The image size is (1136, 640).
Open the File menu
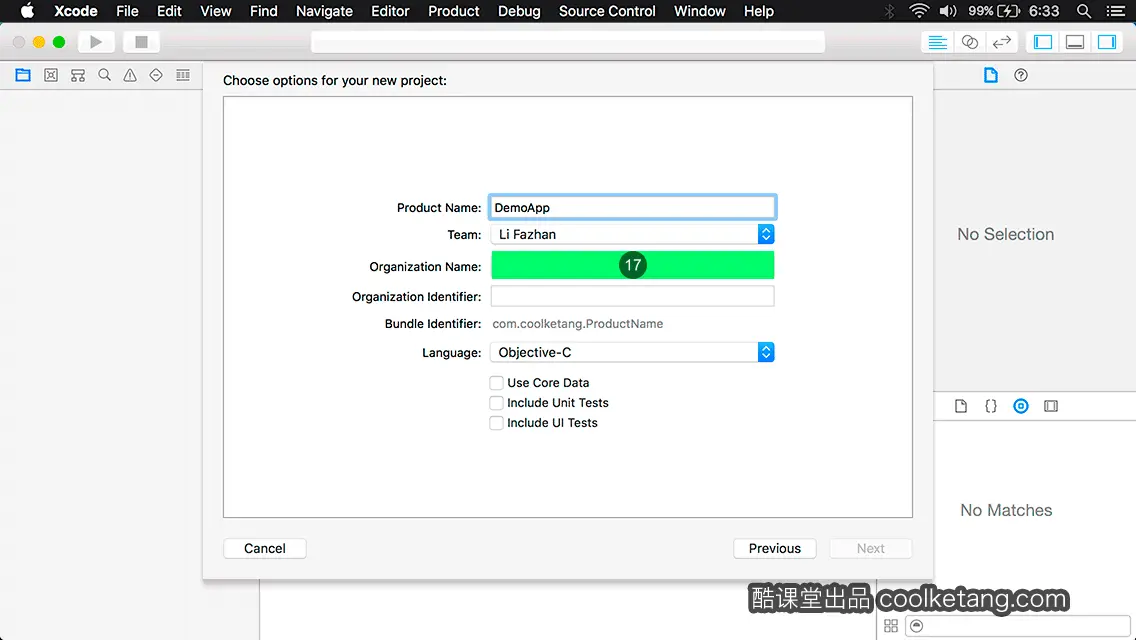click(x=128, y=11)
